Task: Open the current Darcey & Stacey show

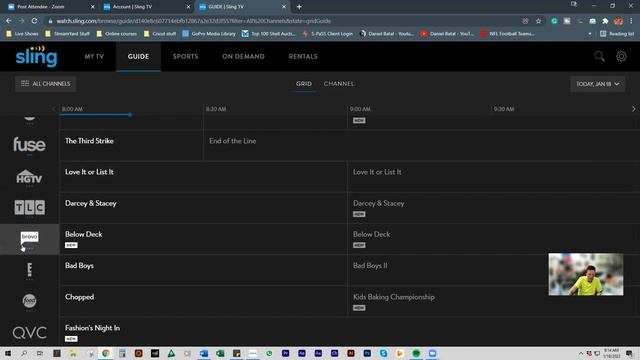Action: click(x=203, y=207)
